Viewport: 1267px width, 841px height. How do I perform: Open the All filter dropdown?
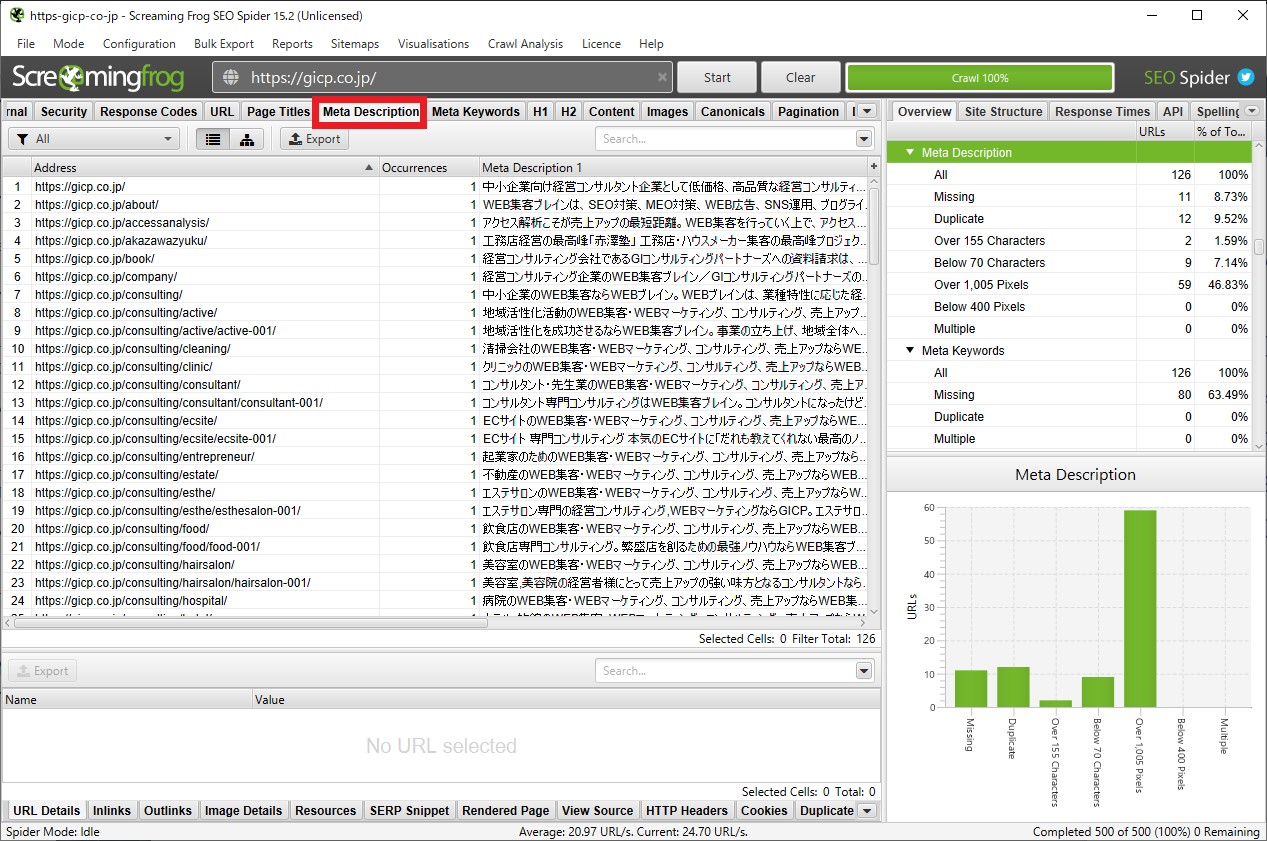[94, 139]
